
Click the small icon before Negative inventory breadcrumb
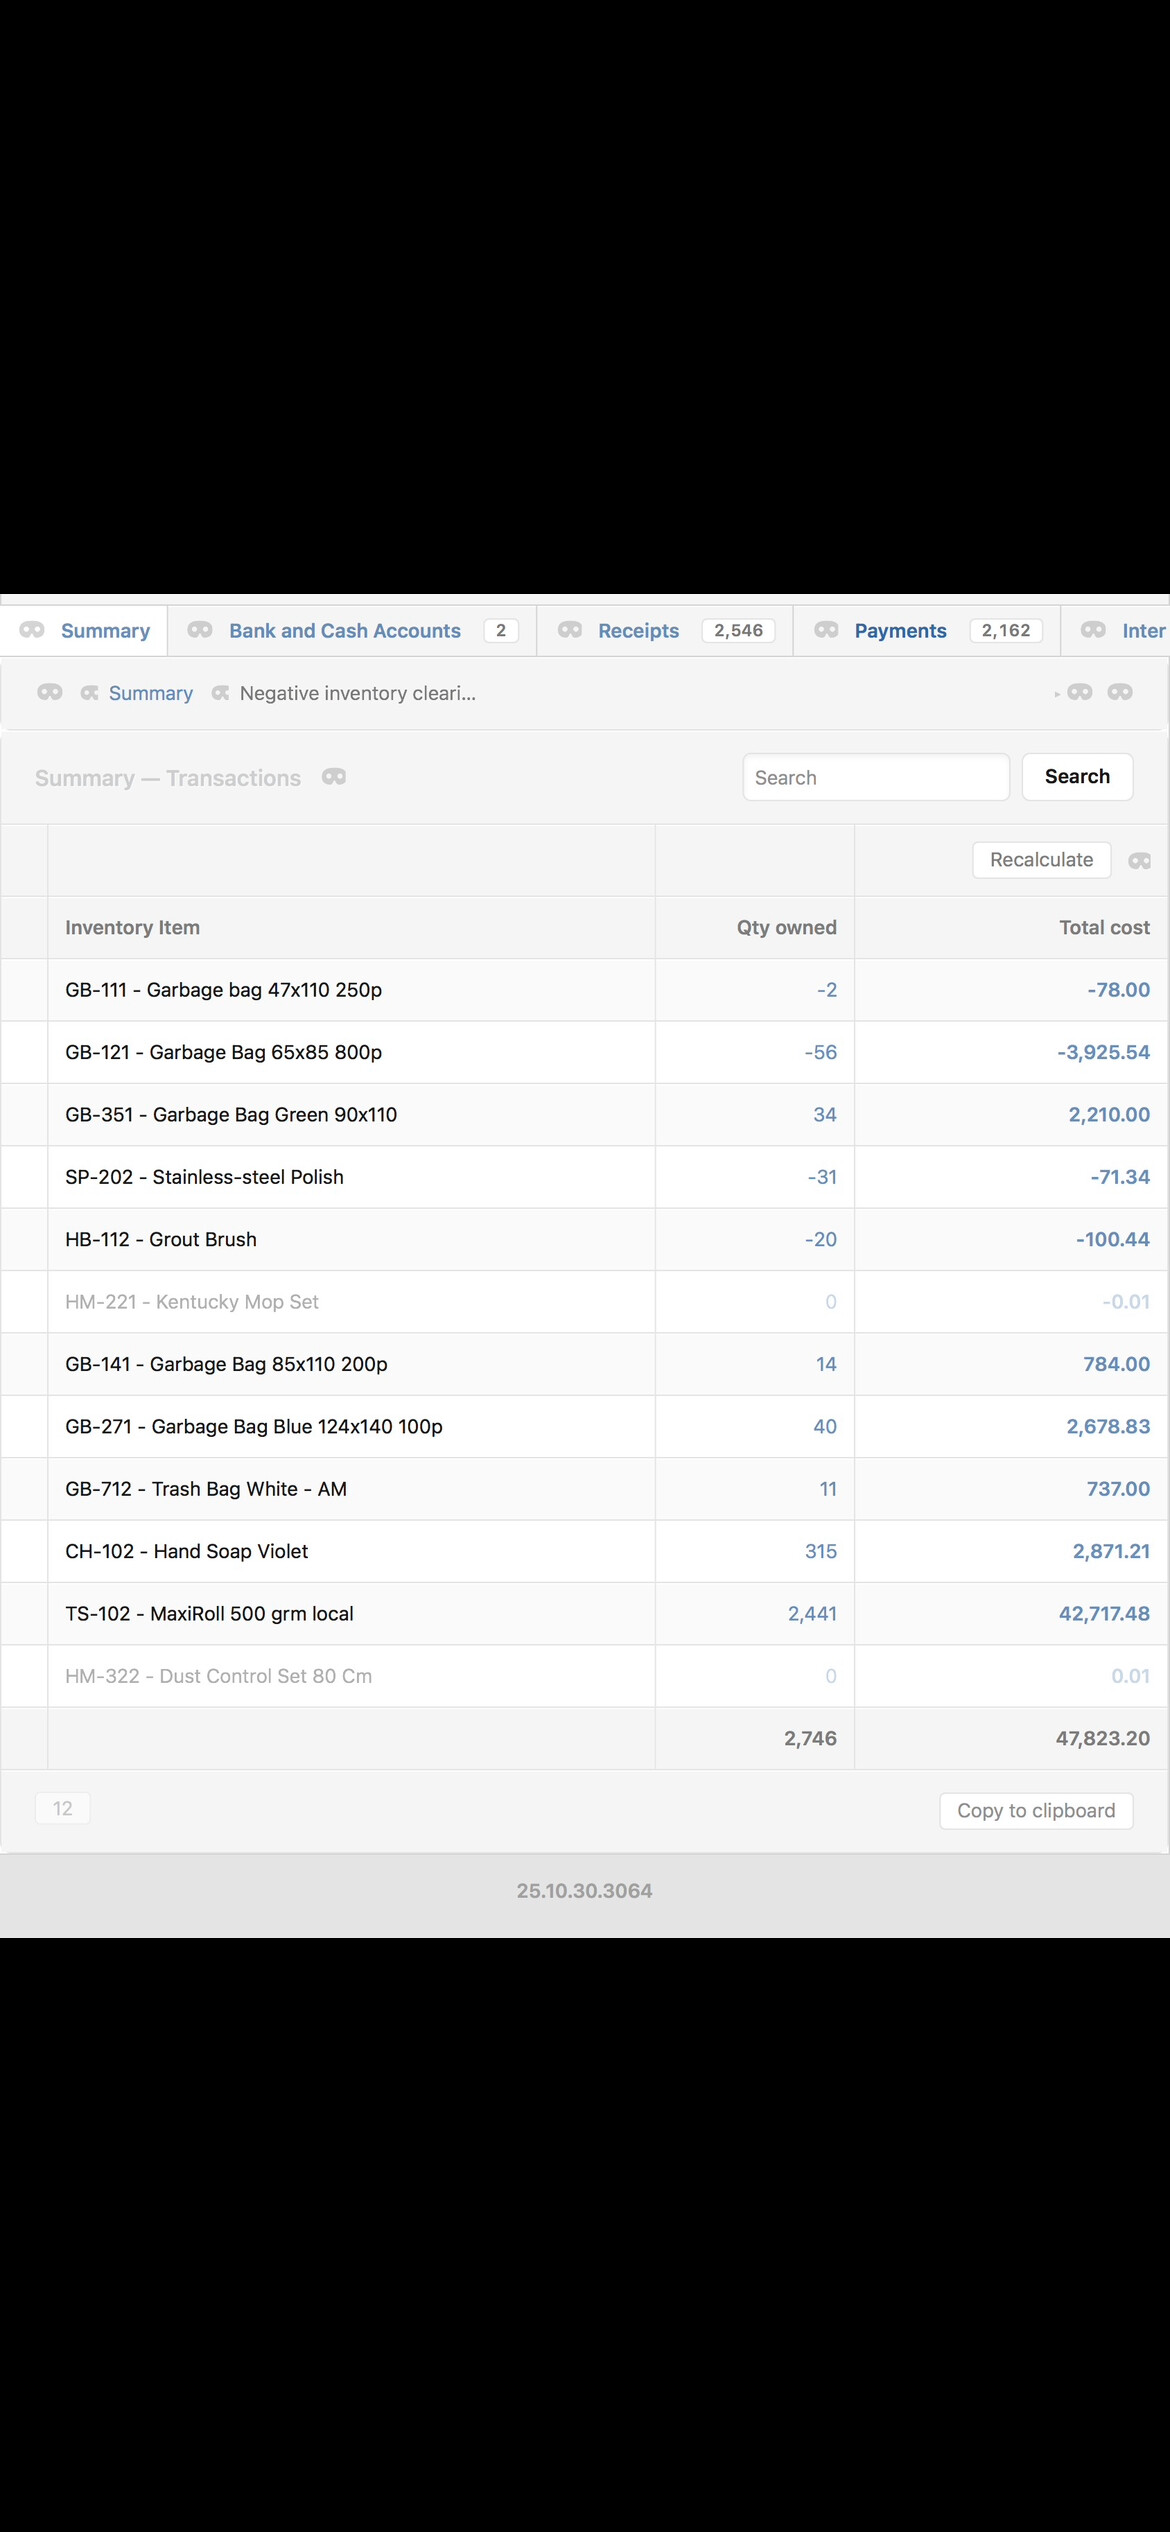221,693
